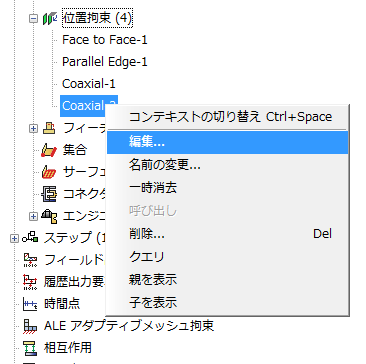The image size is (366, 364).
Task: Click the Field Output (フィールド) icon
Action: (30, 260)
